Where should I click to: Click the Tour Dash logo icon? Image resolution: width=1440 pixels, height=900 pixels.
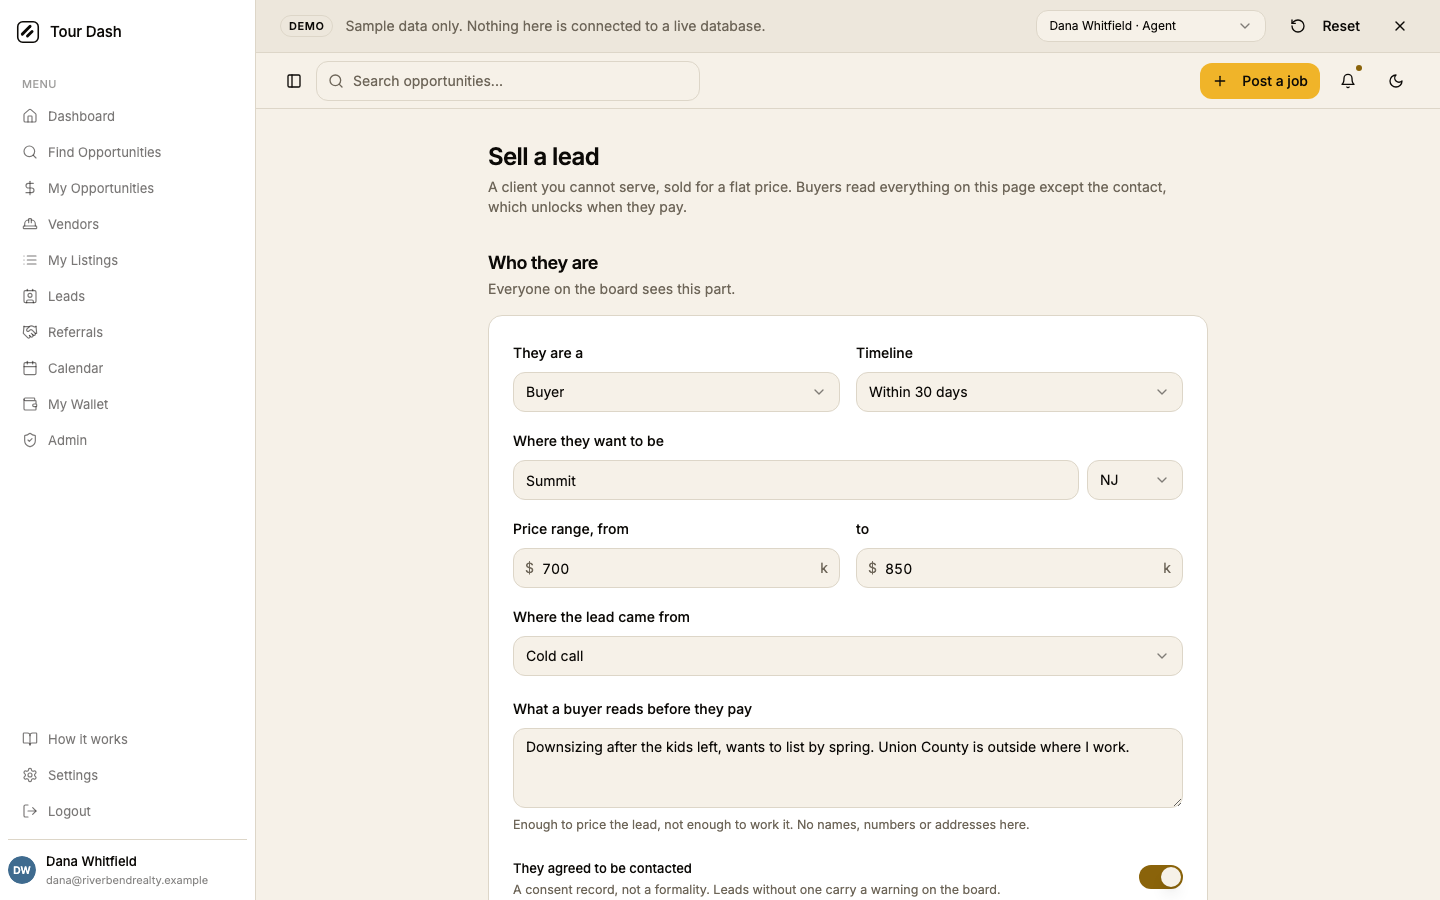[x=28, y=32]
